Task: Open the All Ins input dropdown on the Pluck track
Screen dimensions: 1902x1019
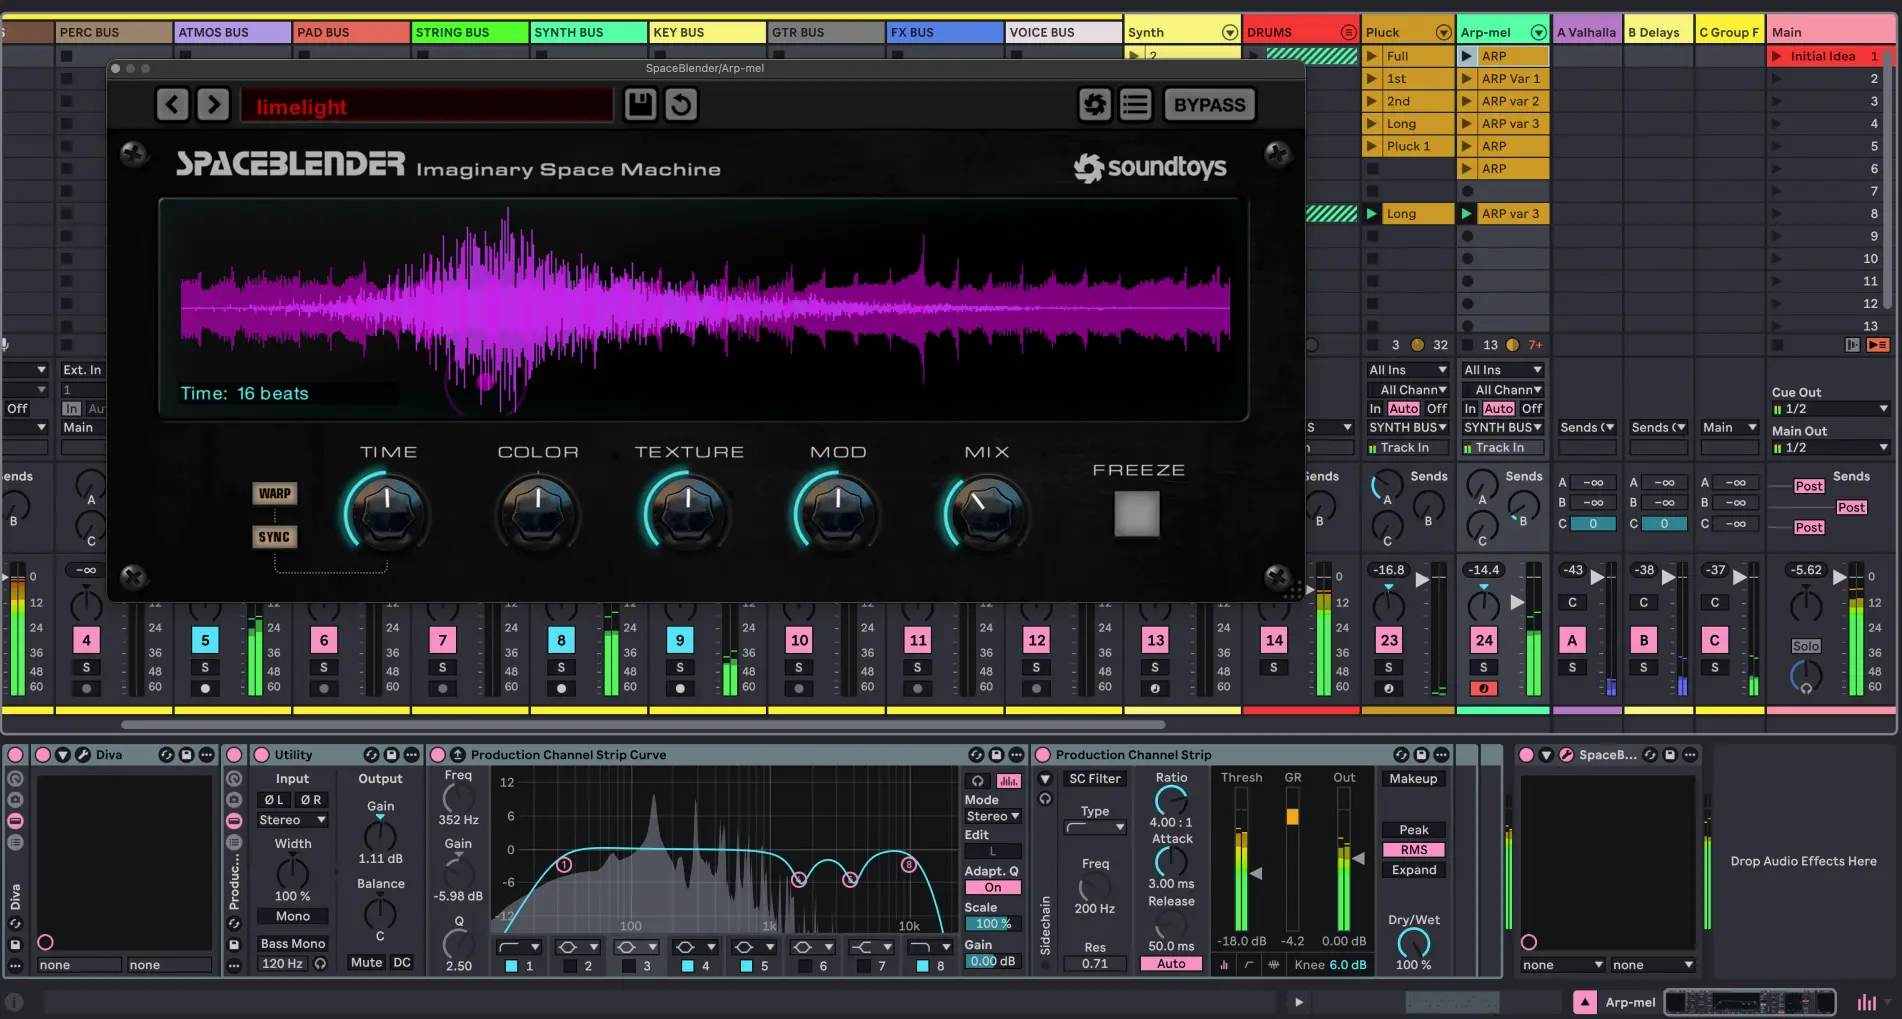Action: (1408, 369)
